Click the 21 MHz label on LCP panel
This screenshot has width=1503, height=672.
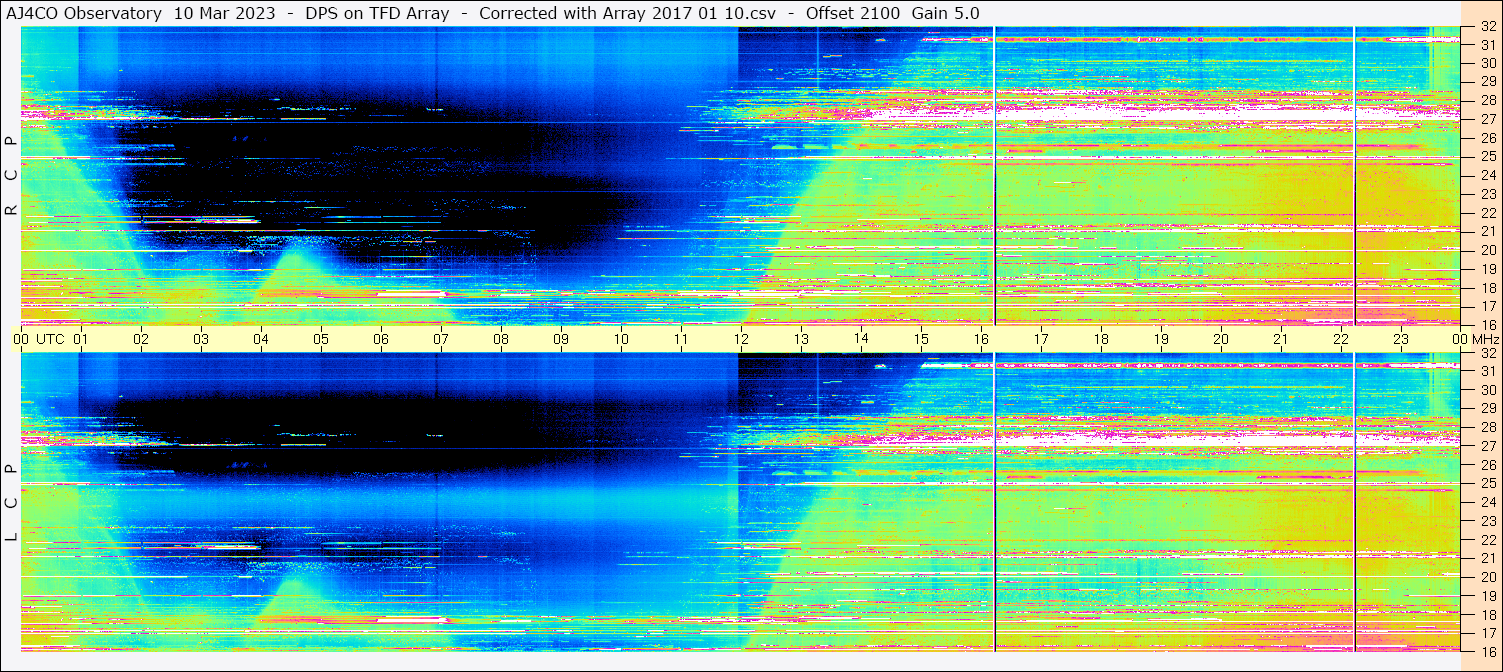pyautogui.click(x=1488, y=558)
